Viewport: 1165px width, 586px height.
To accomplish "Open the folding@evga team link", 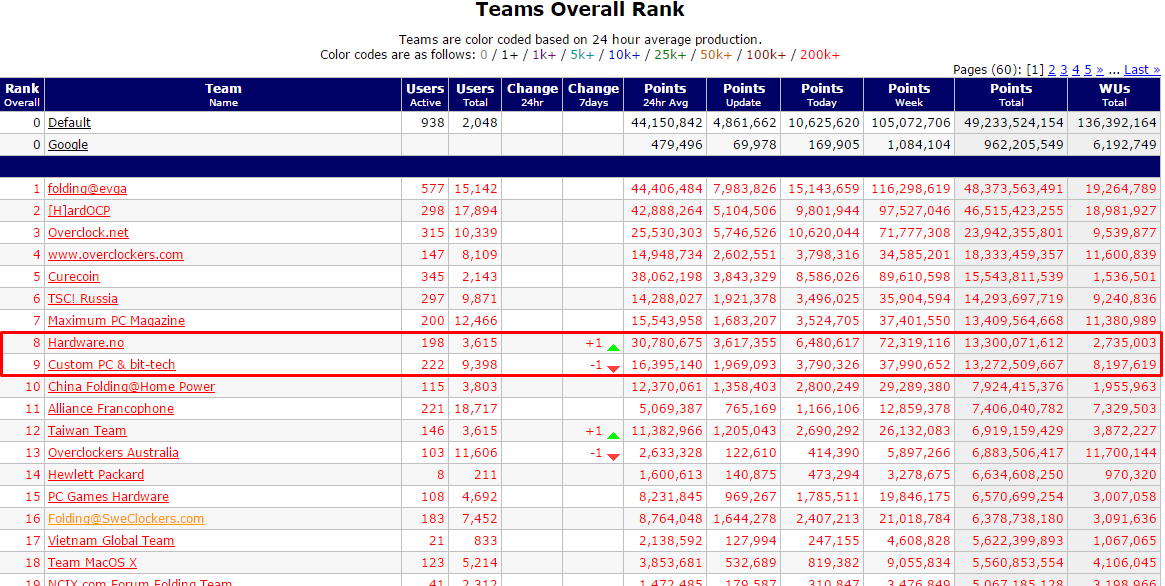I will click(x=87, y=189).
